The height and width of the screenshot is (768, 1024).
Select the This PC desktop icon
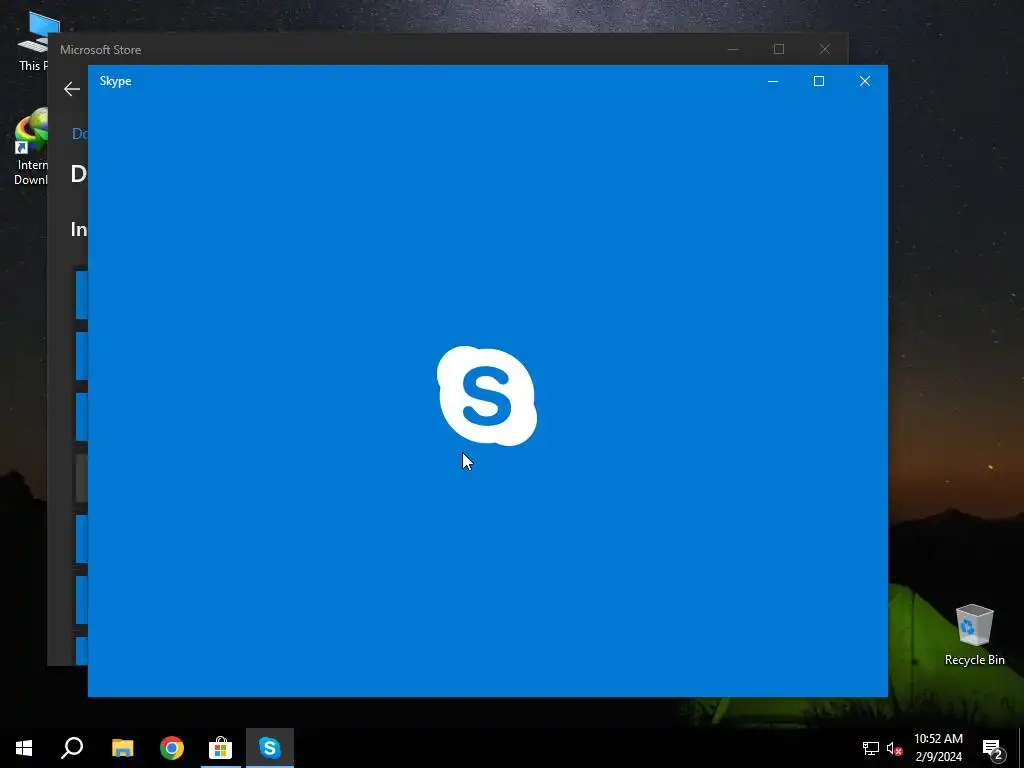(x=33, y=40)
